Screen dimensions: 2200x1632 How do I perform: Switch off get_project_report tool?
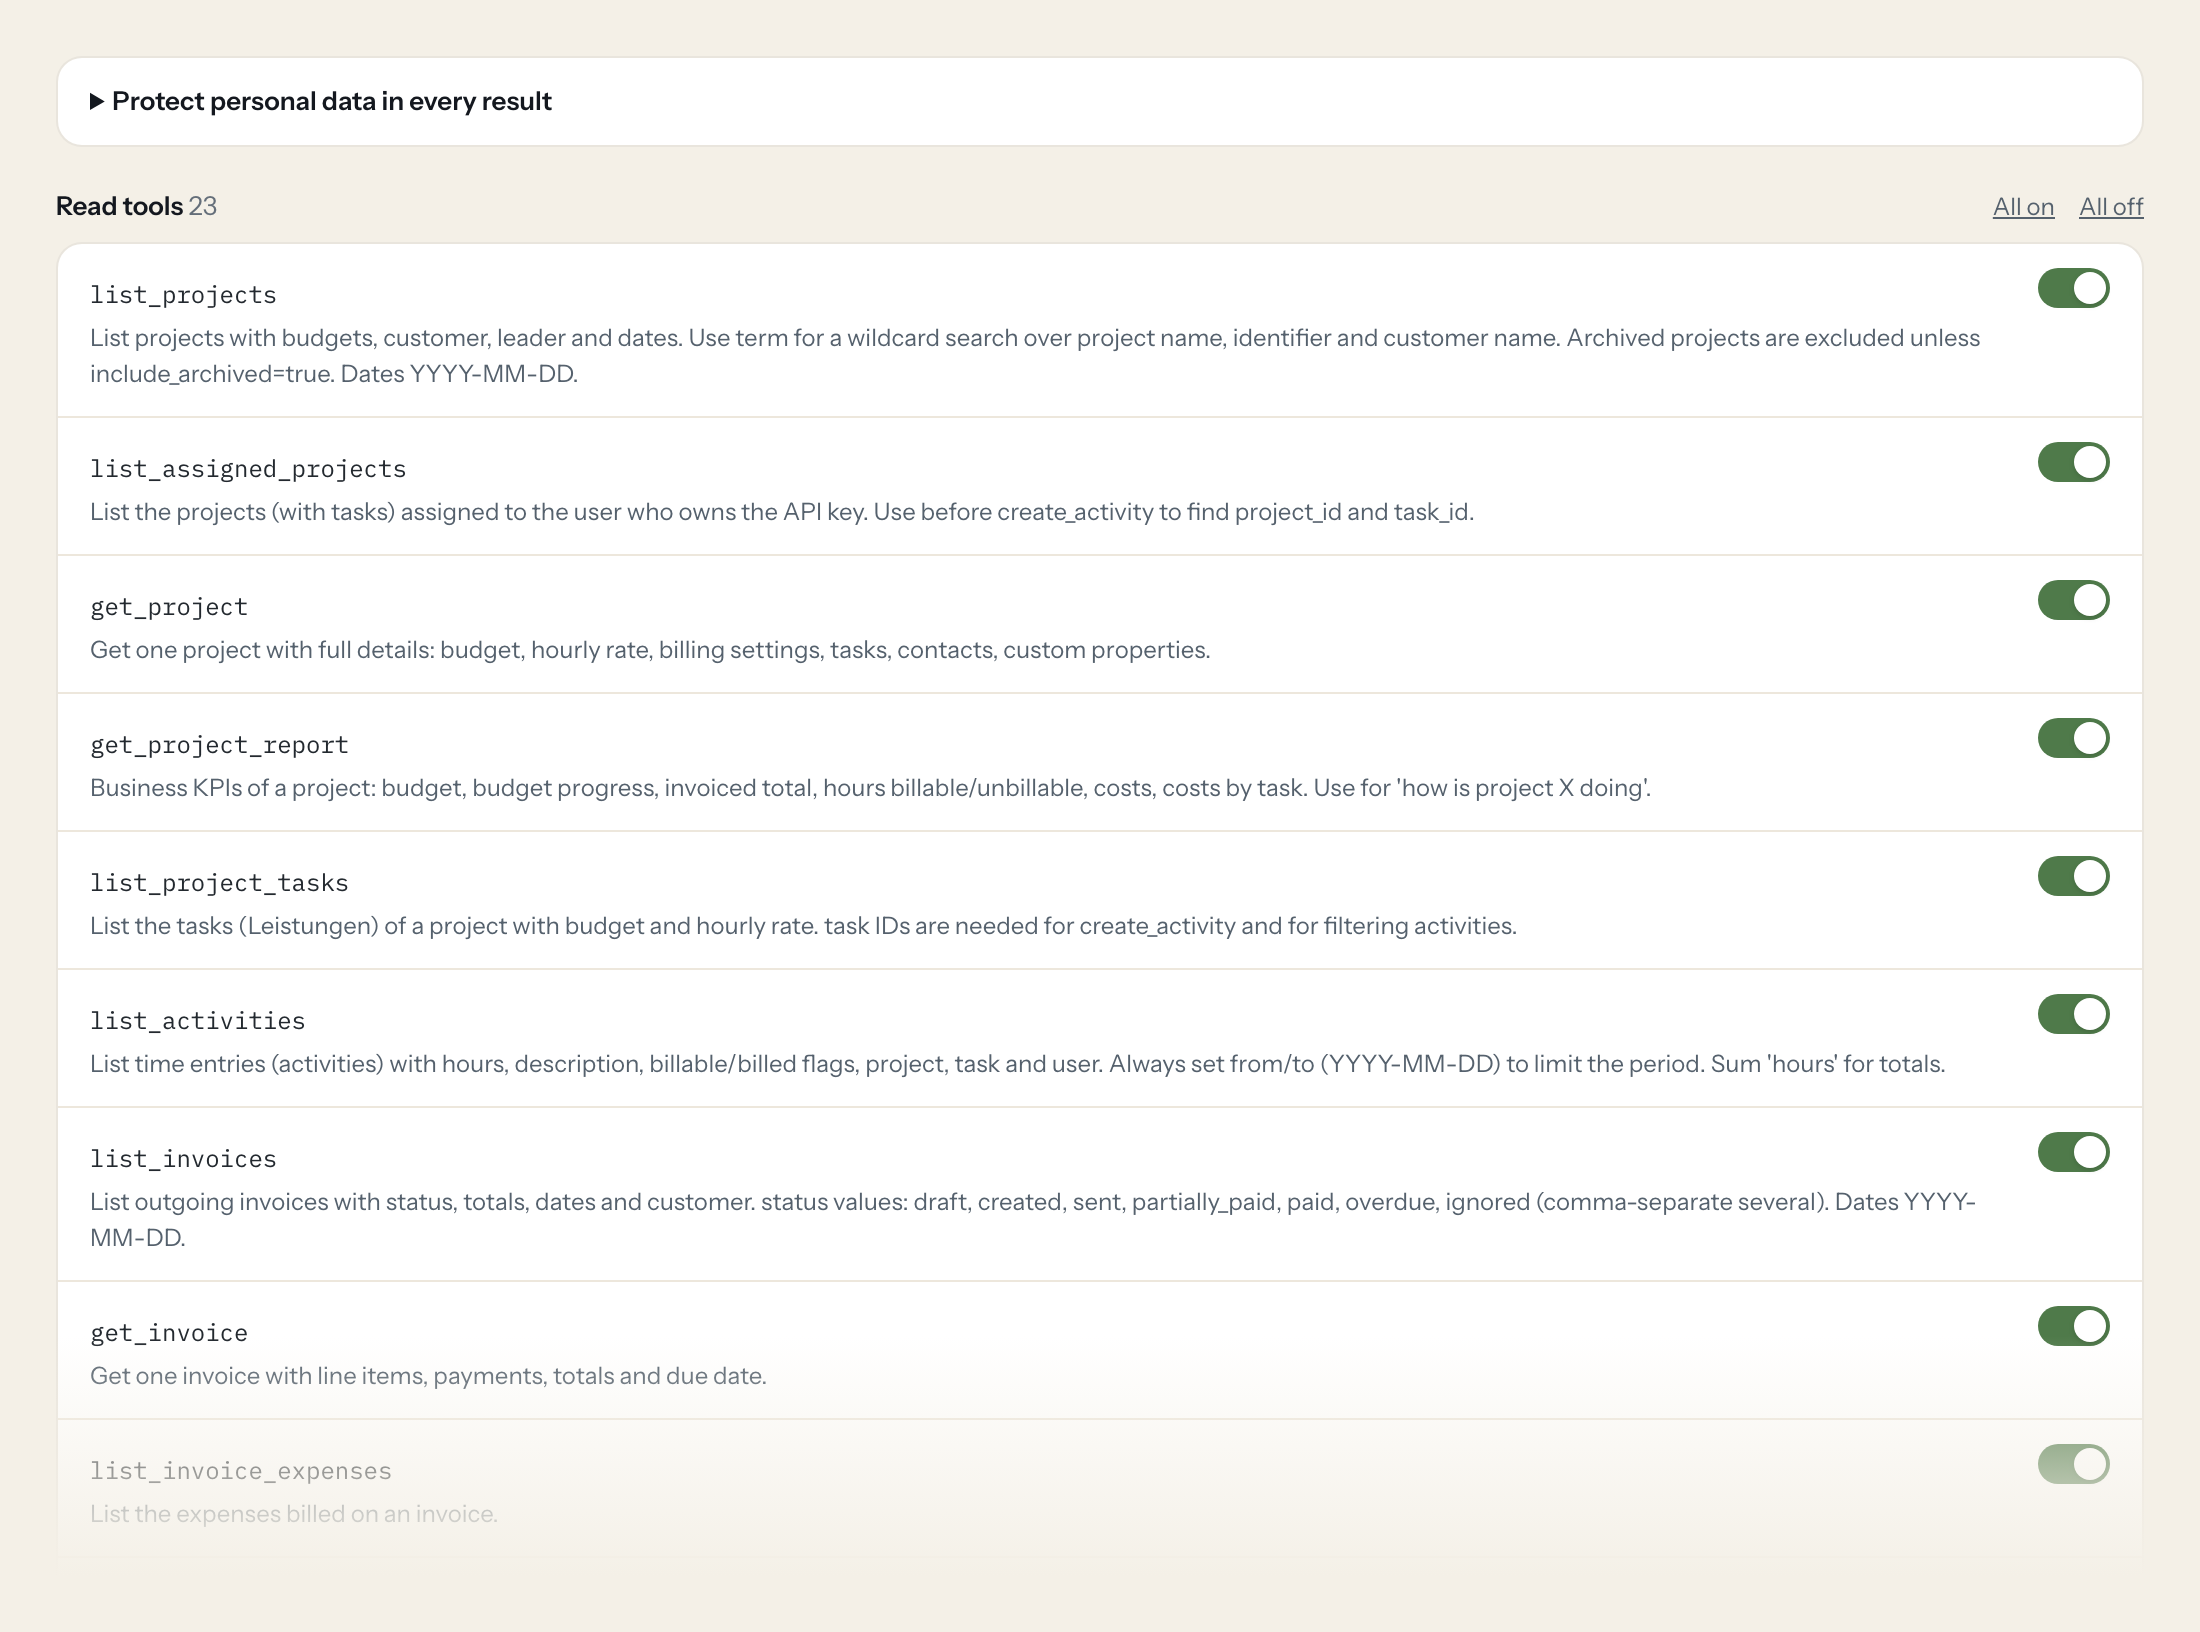[x=2073, y=738]
